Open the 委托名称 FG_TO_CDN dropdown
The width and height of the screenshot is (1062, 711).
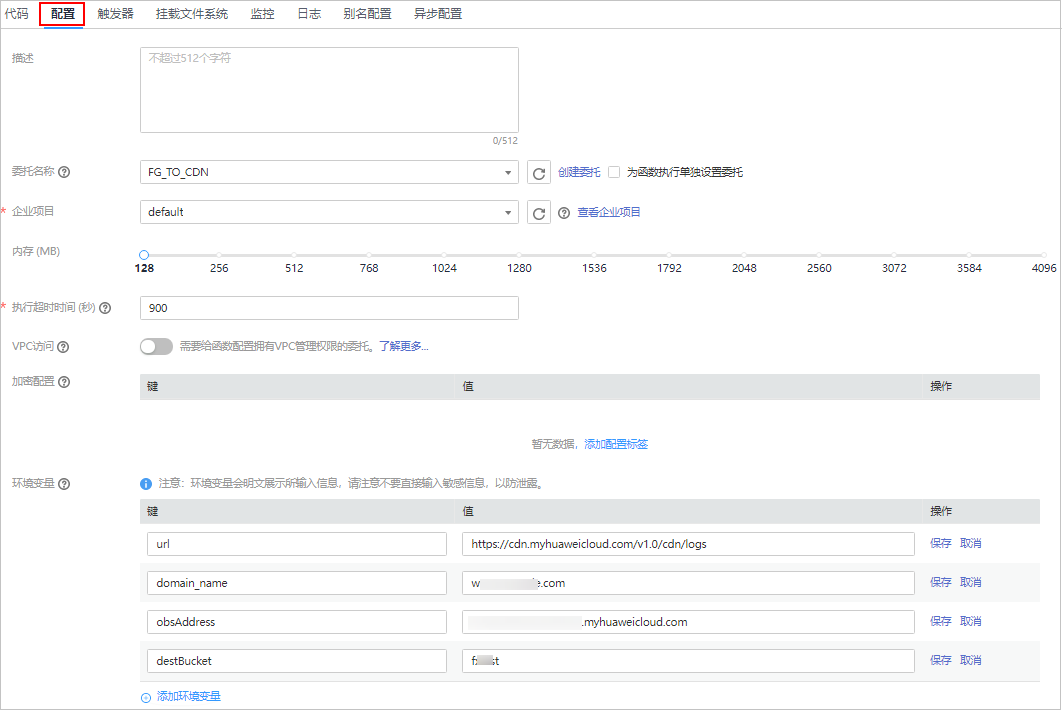[x=329, y=172]
